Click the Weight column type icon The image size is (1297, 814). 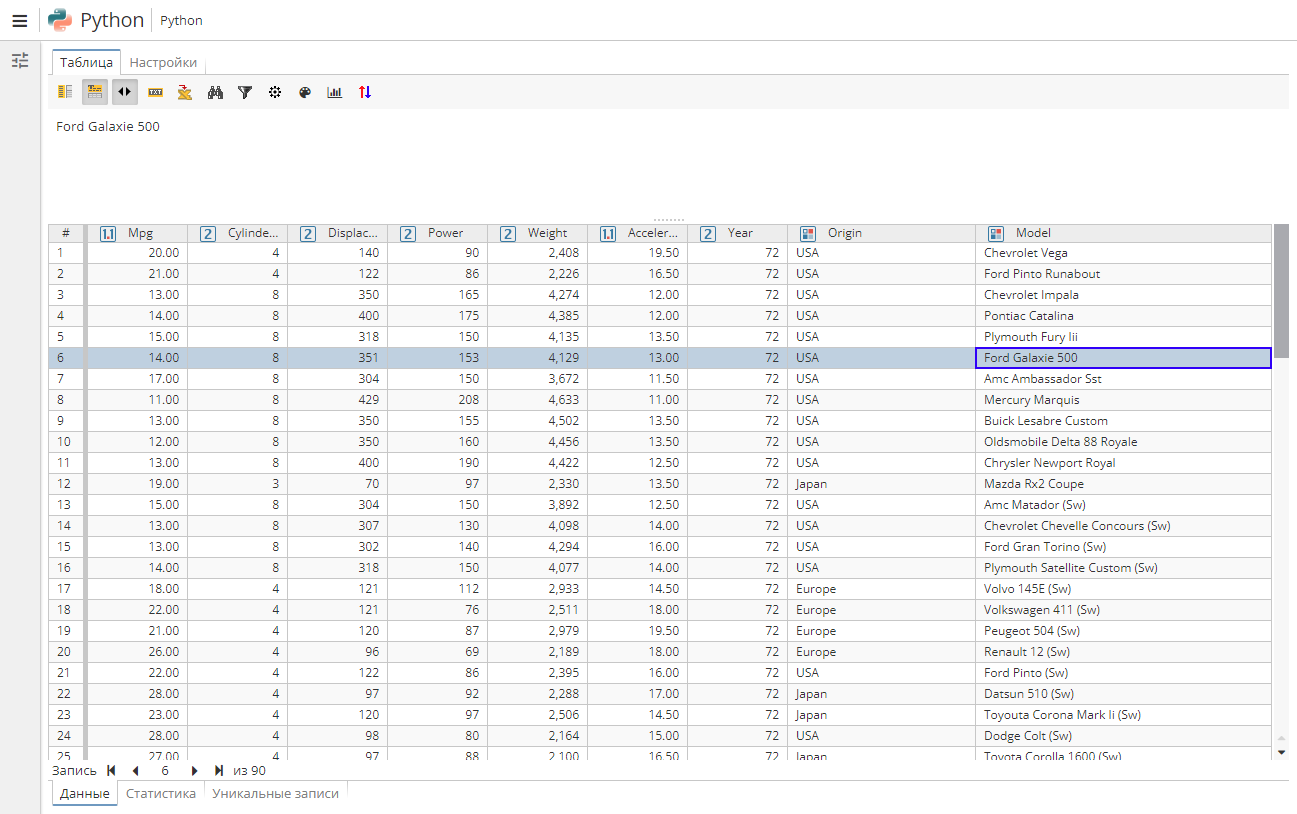click(508, 234)
